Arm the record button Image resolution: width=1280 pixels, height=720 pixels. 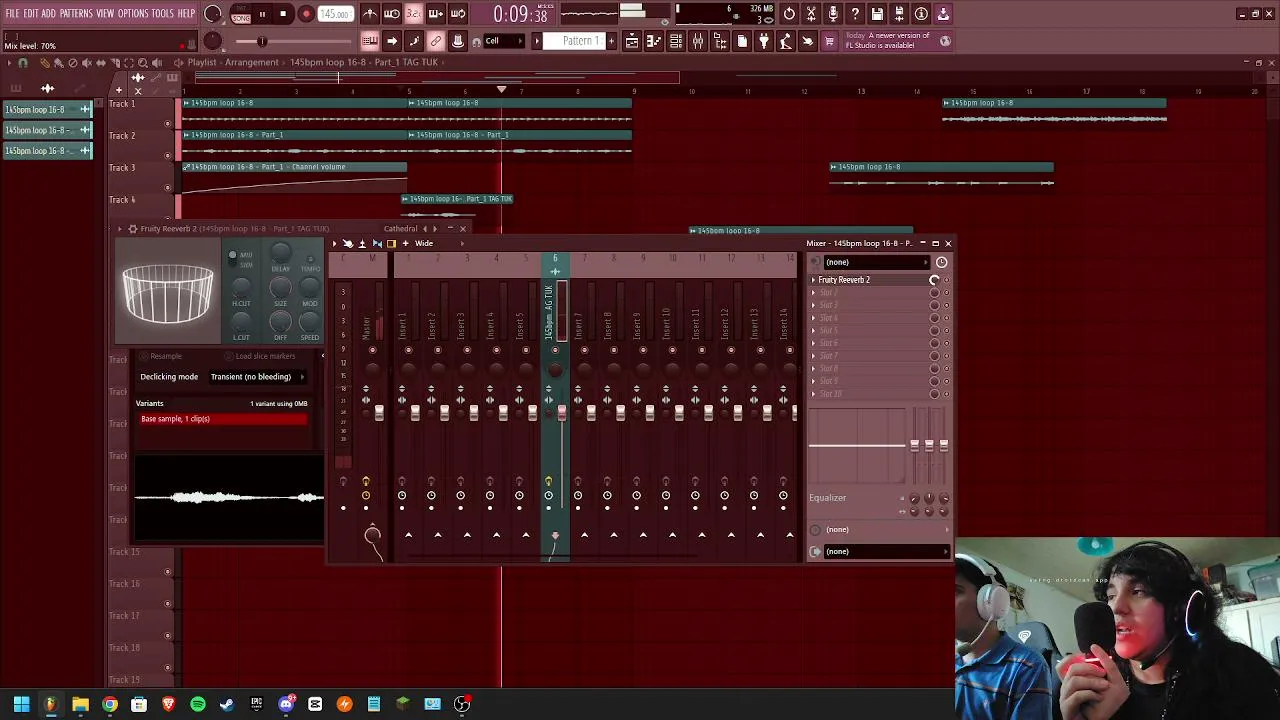[x=306, y=14]
